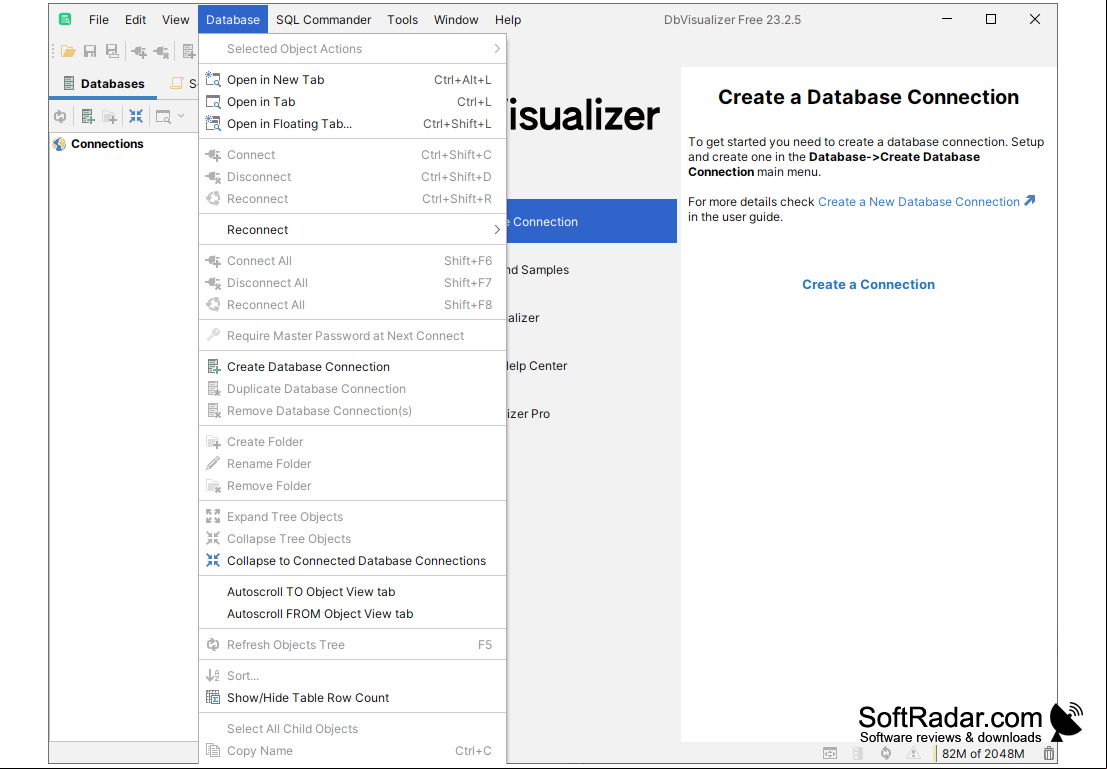
Task: Click the Copy Name menu item
Action: [352, 751]
